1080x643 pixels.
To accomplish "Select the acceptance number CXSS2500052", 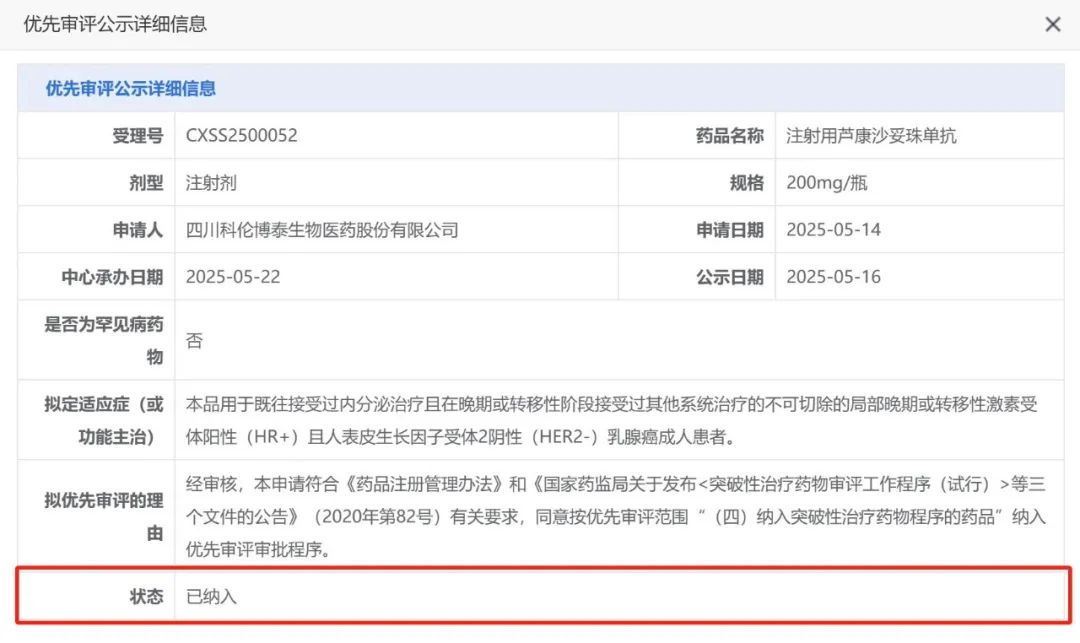I will (241, 136).
